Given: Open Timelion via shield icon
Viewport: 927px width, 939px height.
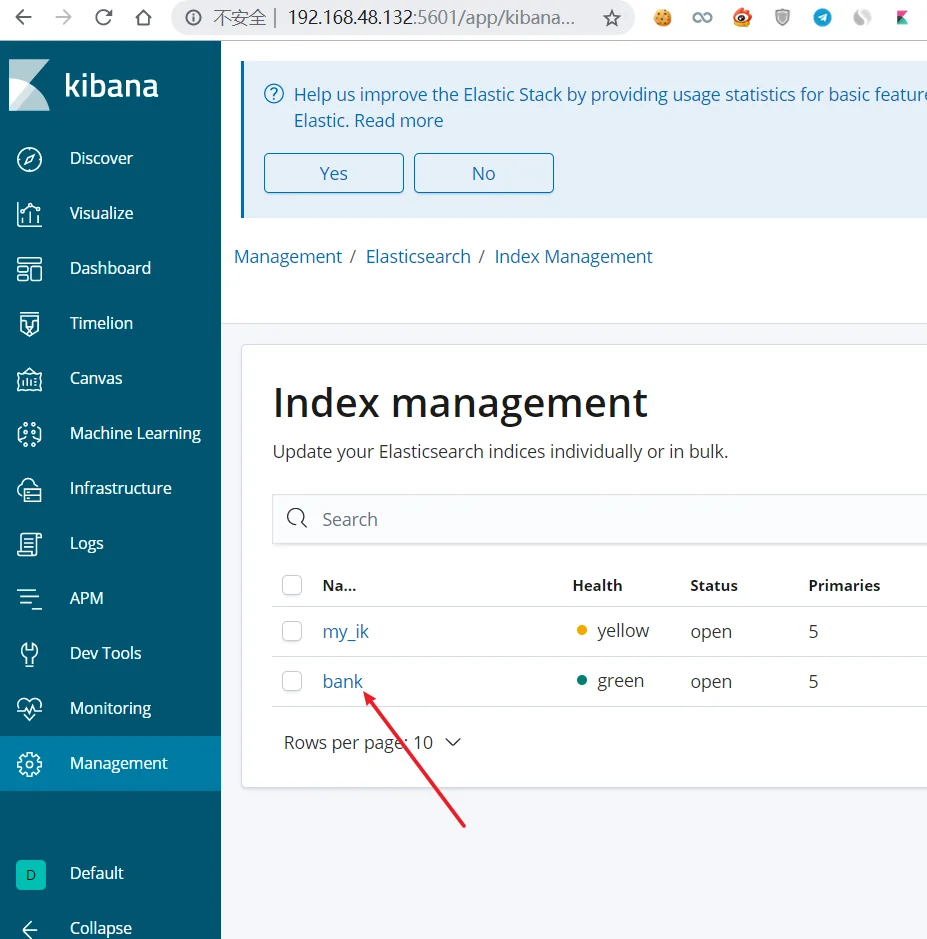Looking at the screenshot, I should tap(29, 324).
